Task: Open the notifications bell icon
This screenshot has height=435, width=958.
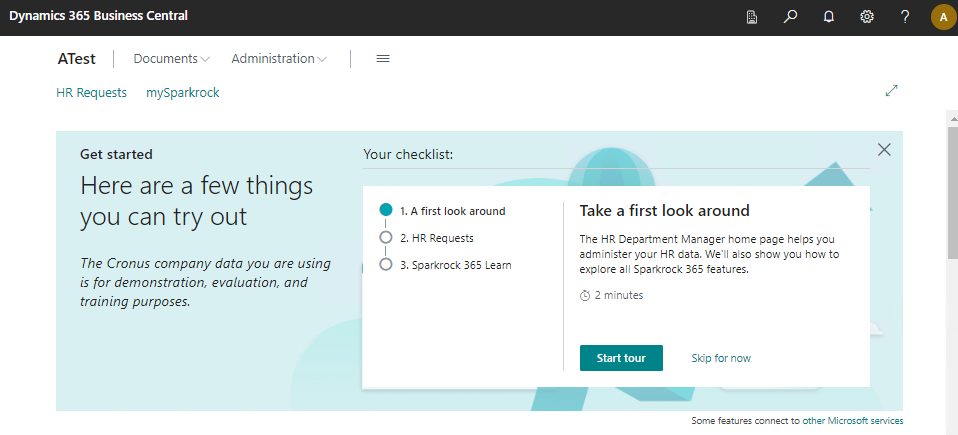Action: pyautogui.click(x=828, y=17)
